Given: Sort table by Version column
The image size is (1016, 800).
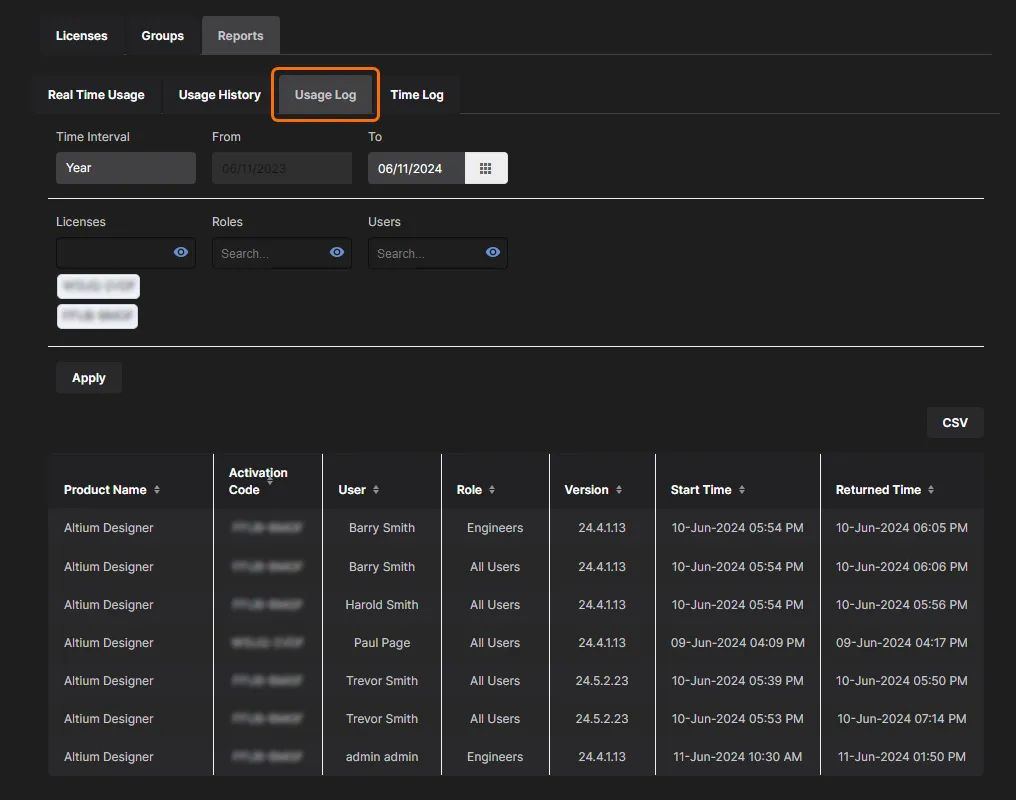Looking at the screenshot, I should [619, 490].
